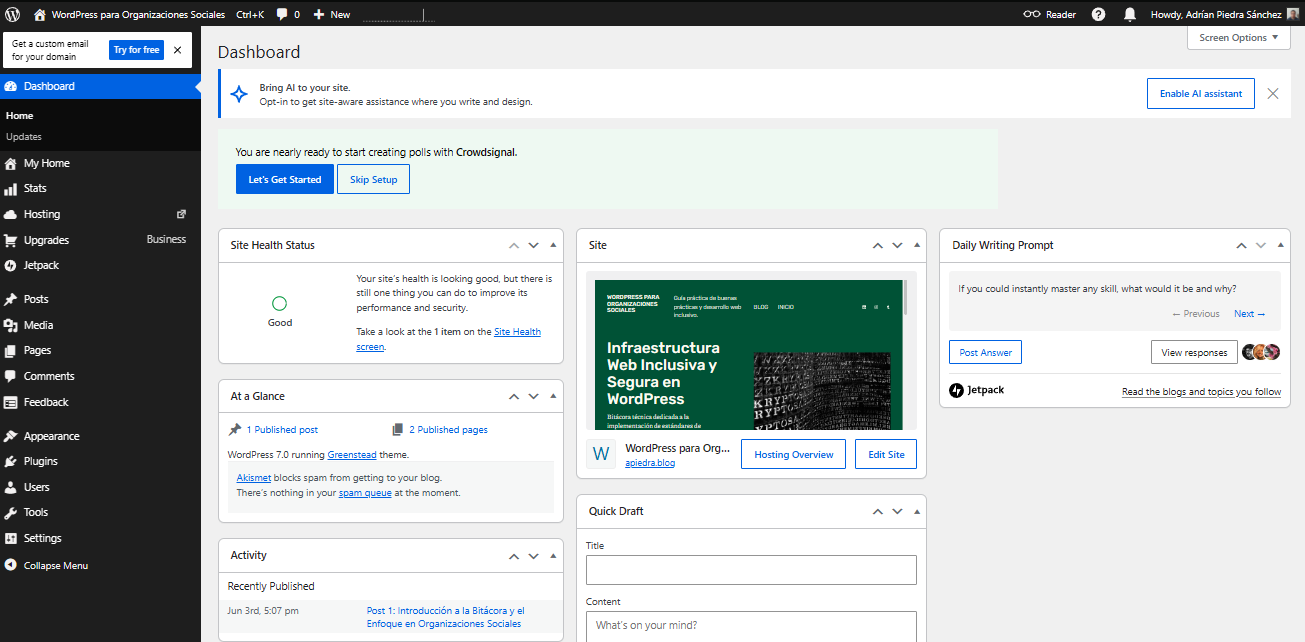This screenshot has height=642, width=1305.
Task: Click the Plugins plug icon in sidebar
Action: click(11, 461)
